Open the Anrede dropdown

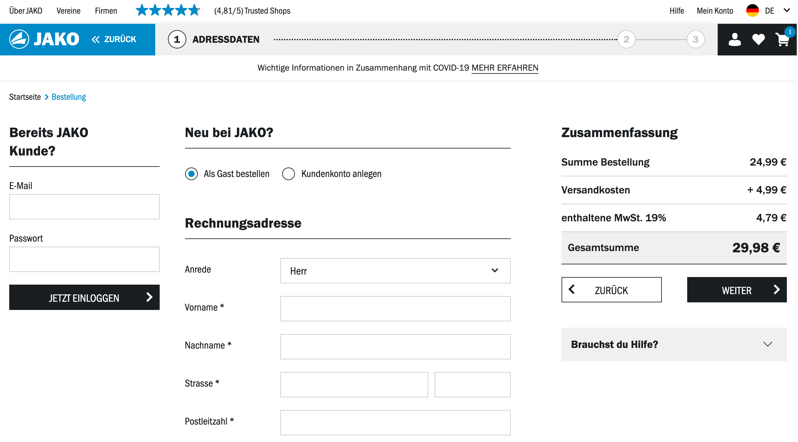click(x=395, y=271)
